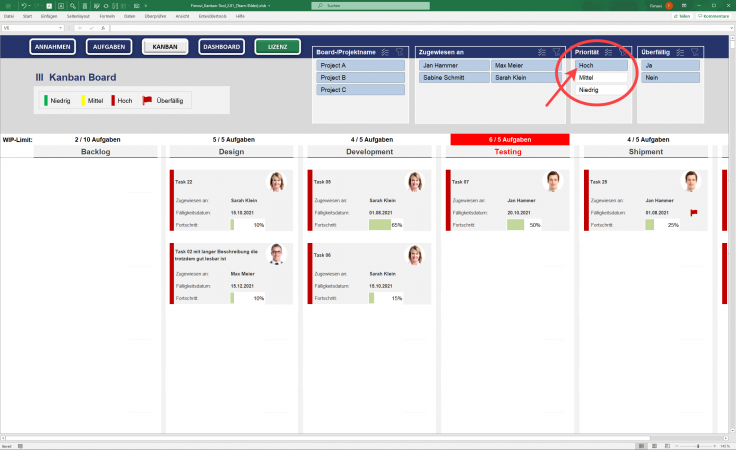Clear the filter in Zugewiesen an slicer

(556, 51)
